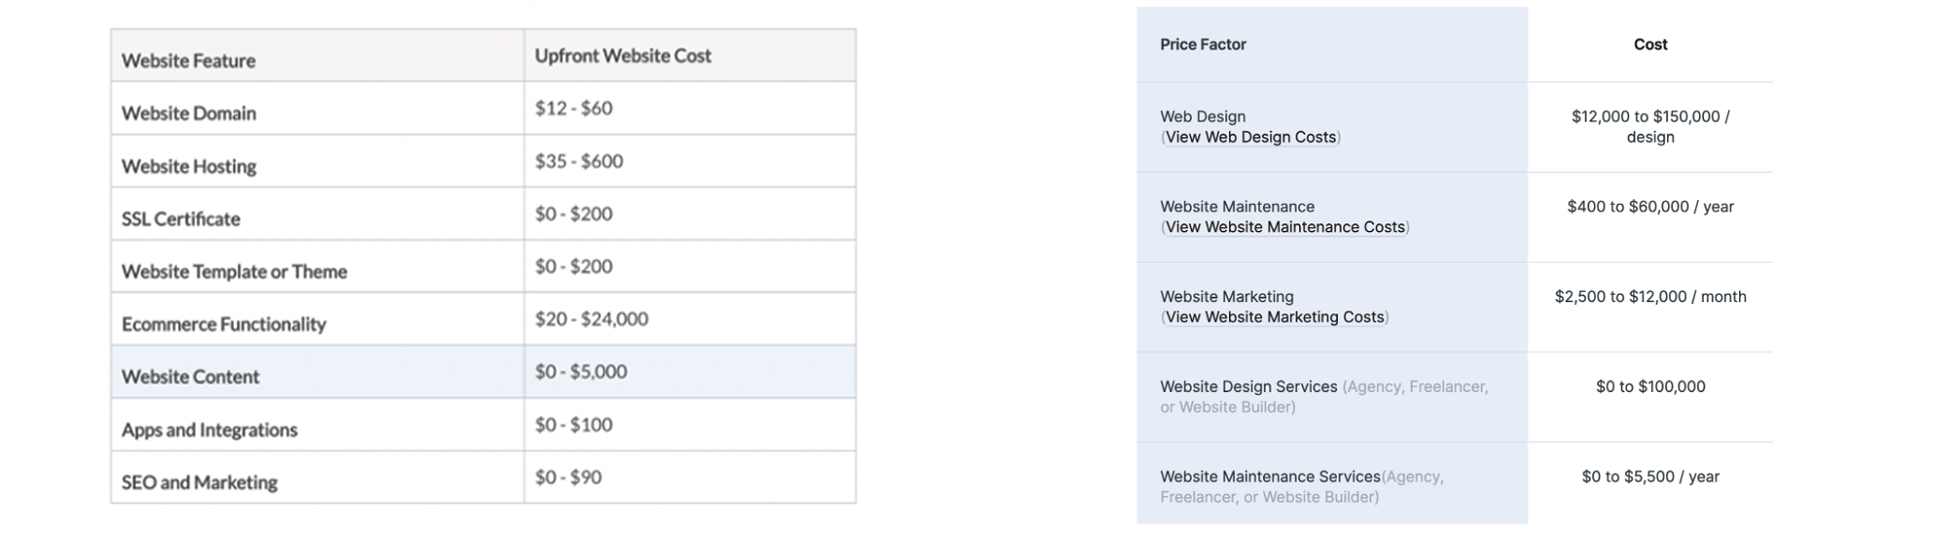This screenshot has width=1947, height=538.
Task: Select the $2,500 to $12,000 / month cost
Action: tap(1650, 297)
